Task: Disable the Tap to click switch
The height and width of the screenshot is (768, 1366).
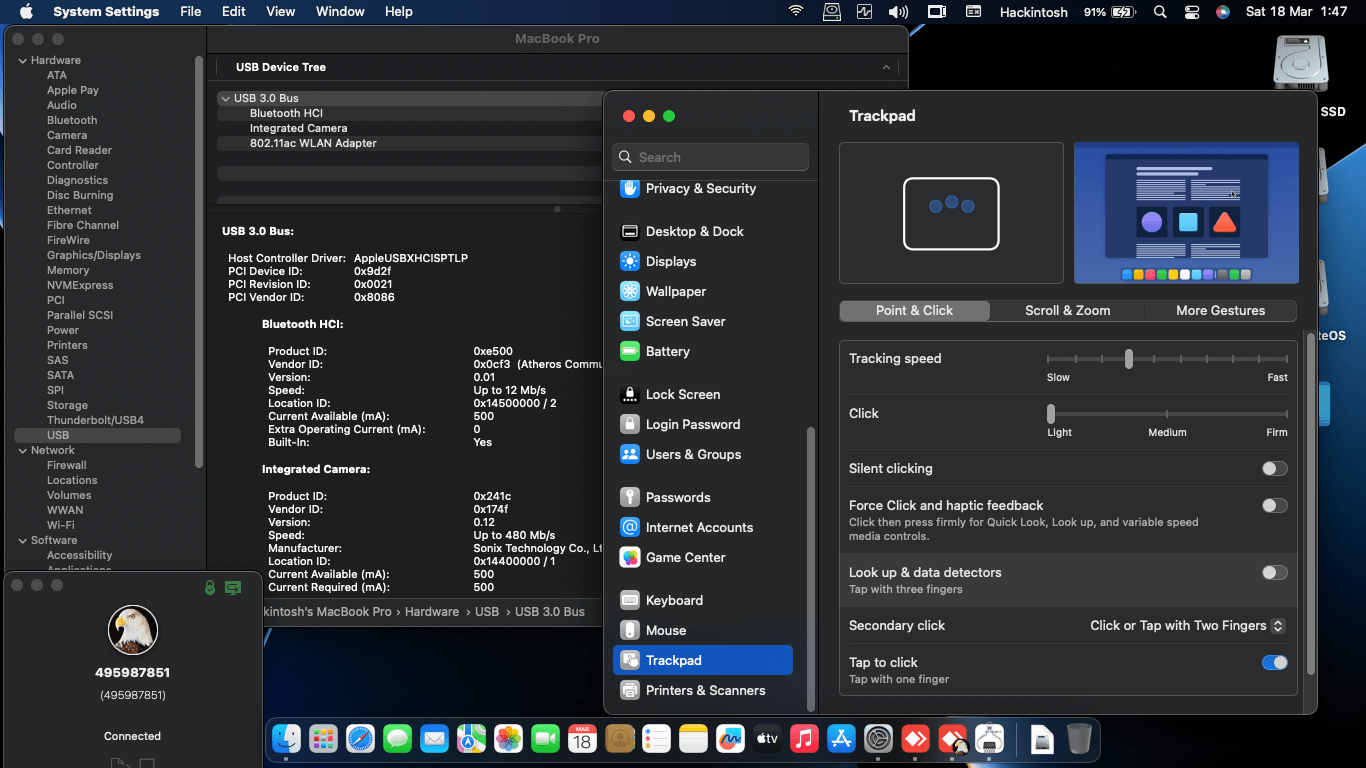Action: coord(1274,662)
